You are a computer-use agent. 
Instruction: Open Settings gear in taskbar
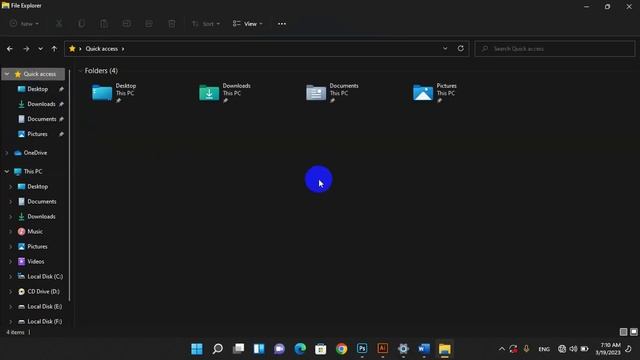point(403,349)
